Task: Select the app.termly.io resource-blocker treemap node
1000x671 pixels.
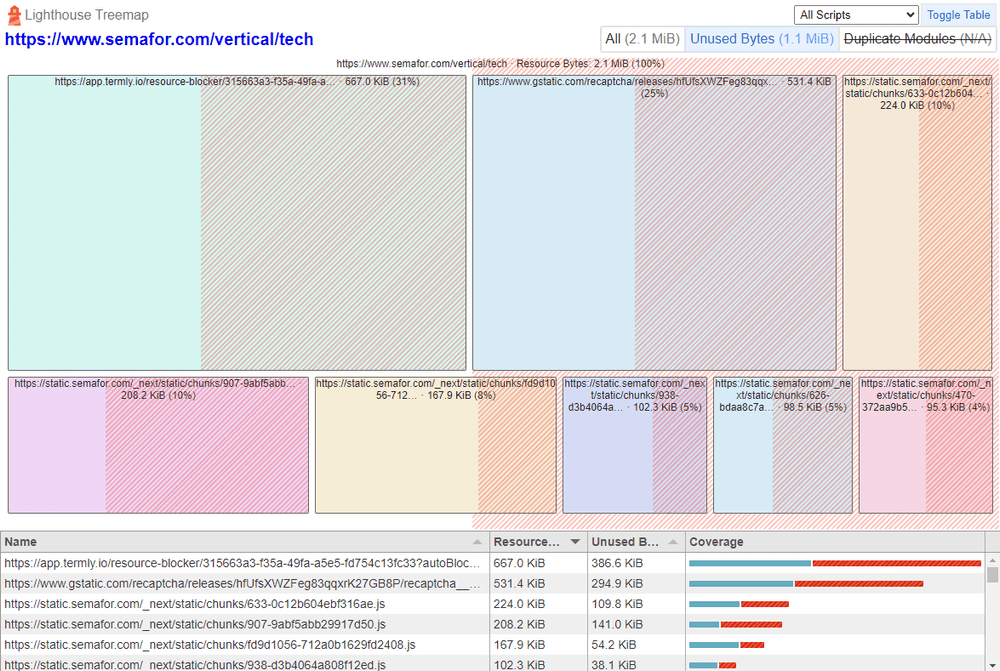Action: (x=237, y=223)
